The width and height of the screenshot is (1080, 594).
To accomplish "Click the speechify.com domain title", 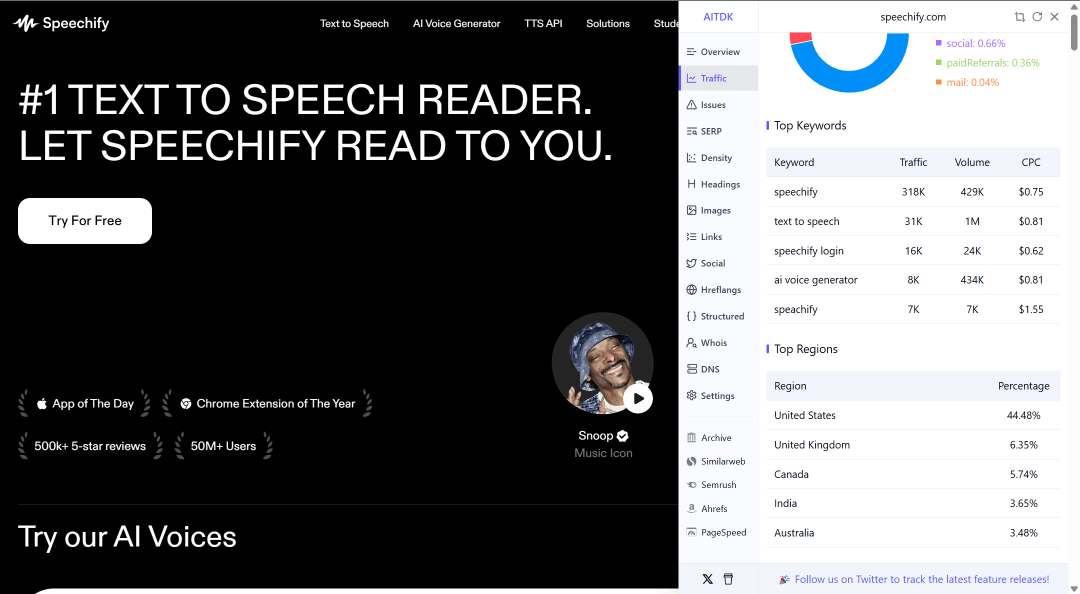I will [x=913, y=17].
